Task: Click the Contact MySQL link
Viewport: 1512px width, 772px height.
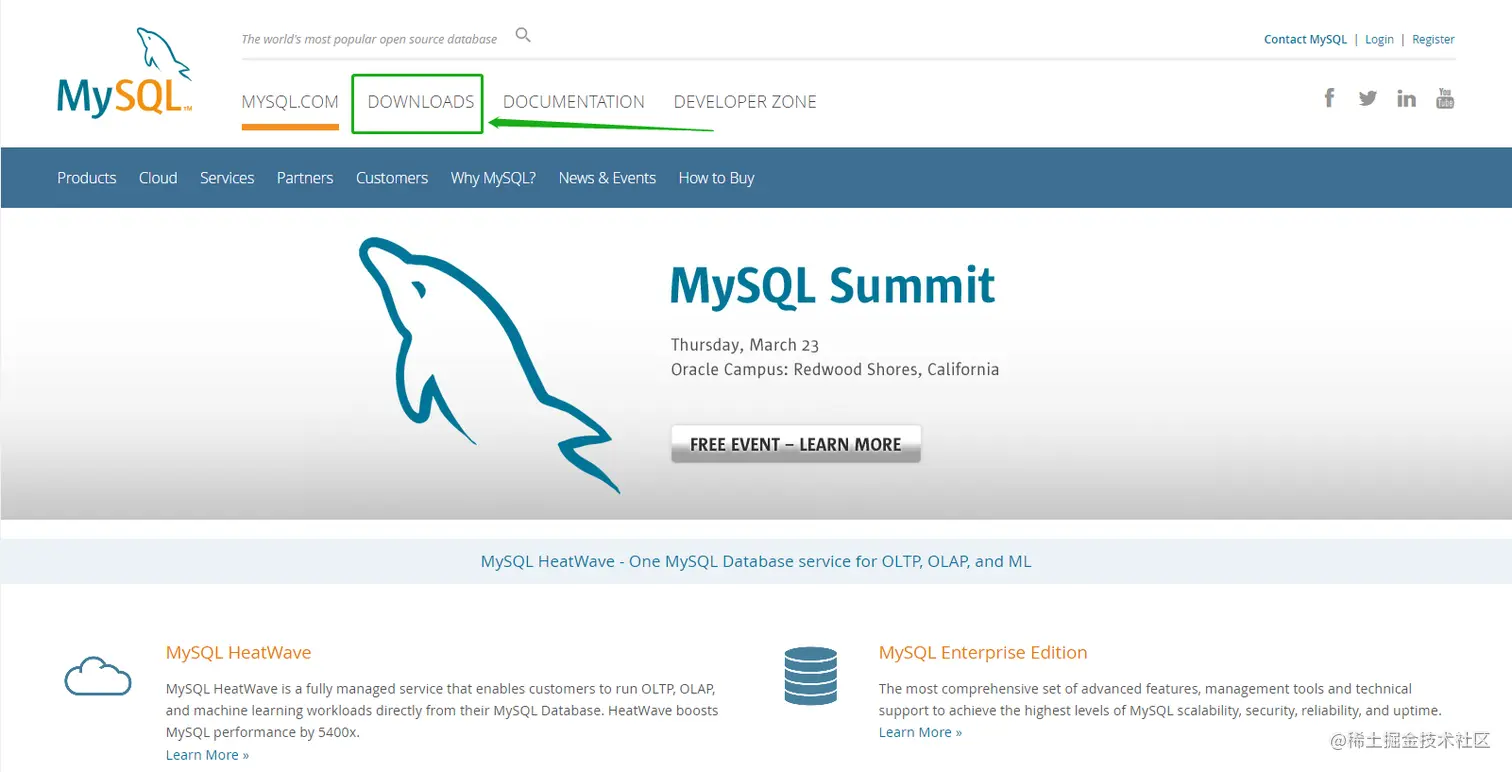Action: tap(1305, 39)
